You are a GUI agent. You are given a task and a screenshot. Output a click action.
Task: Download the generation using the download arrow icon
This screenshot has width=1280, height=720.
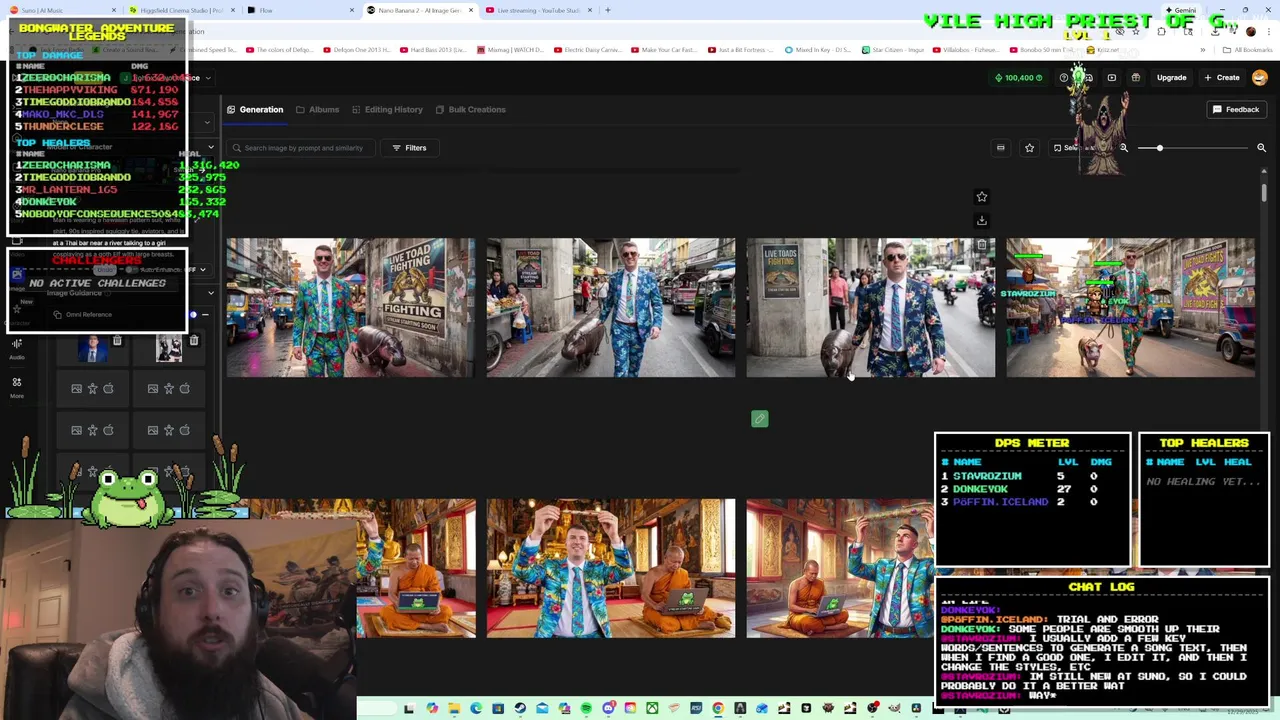point(981,220)
